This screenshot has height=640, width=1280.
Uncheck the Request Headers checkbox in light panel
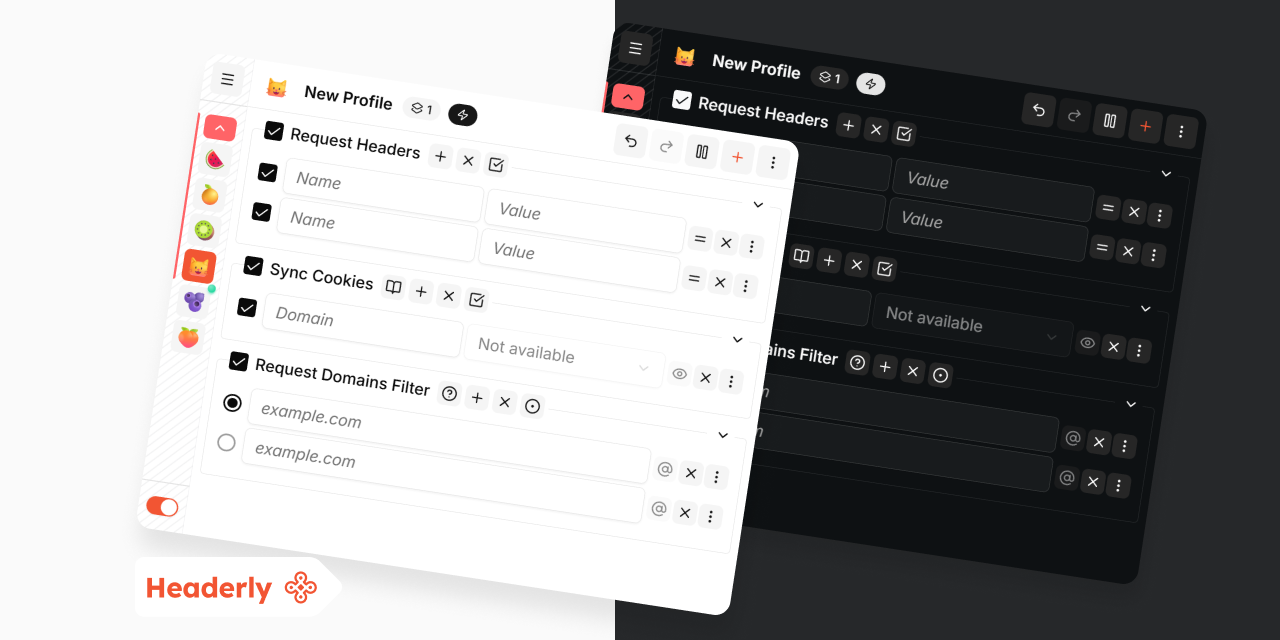coord(274,131)
